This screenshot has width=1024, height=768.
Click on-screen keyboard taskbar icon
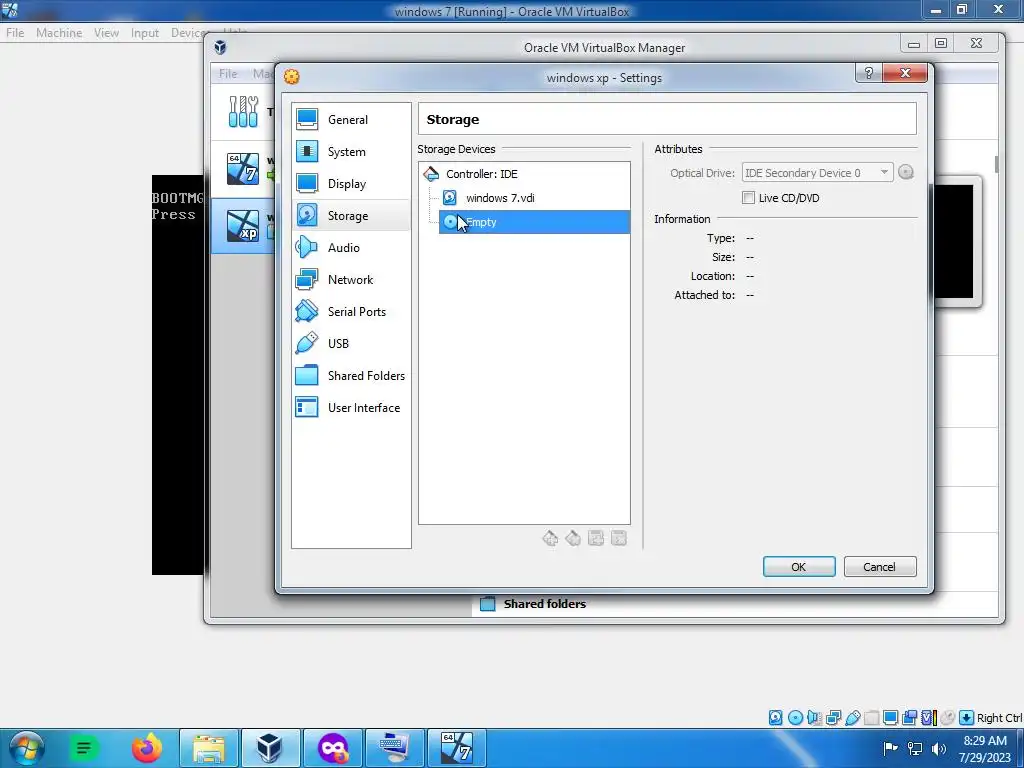pos(394,748)
